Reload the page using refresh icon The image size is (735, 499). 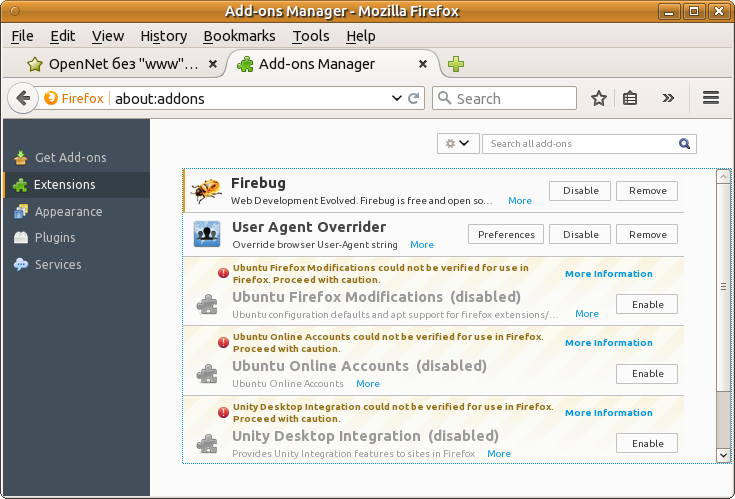coord(414,98)
